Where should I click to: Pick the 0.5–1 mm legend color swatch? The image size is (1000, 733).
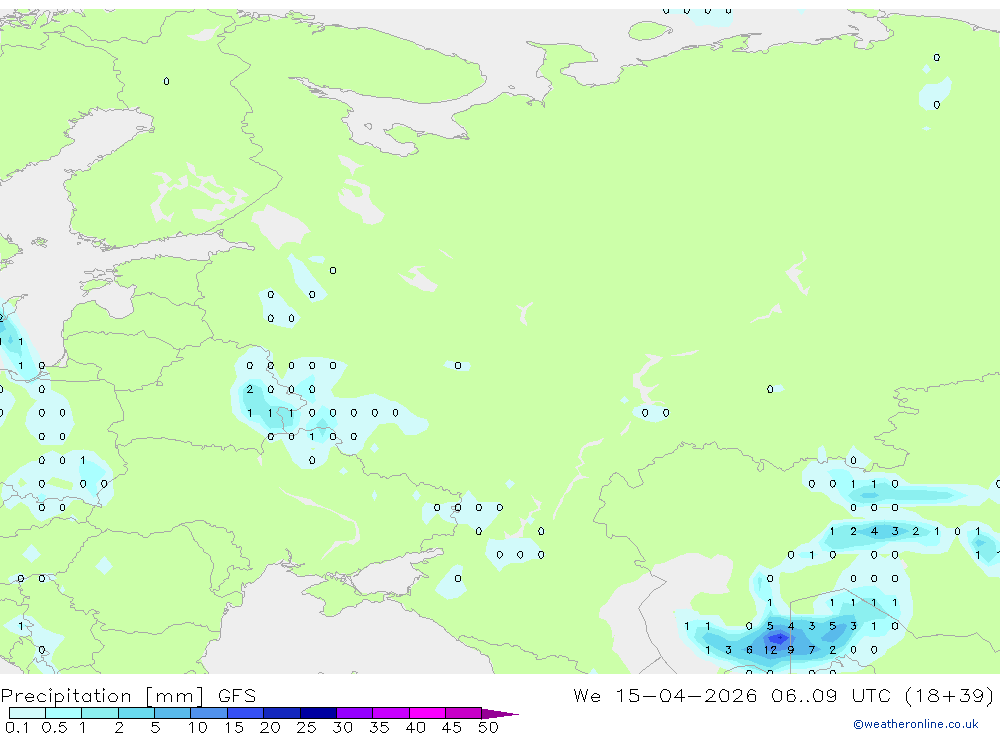(64, 713)
